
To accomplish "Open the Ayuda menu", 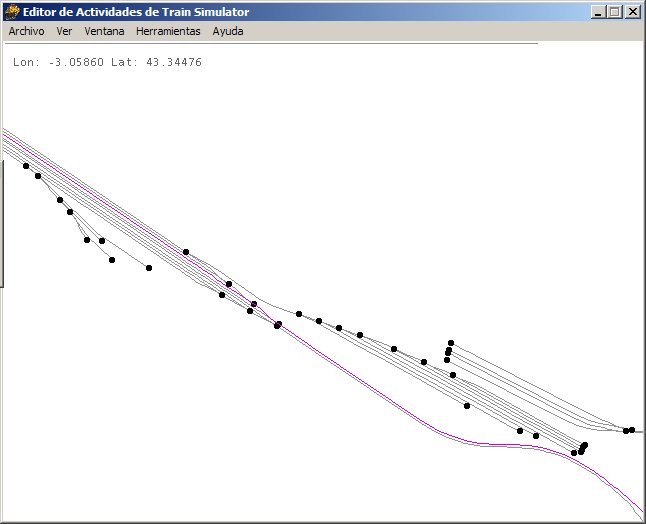I will (228, 31).
